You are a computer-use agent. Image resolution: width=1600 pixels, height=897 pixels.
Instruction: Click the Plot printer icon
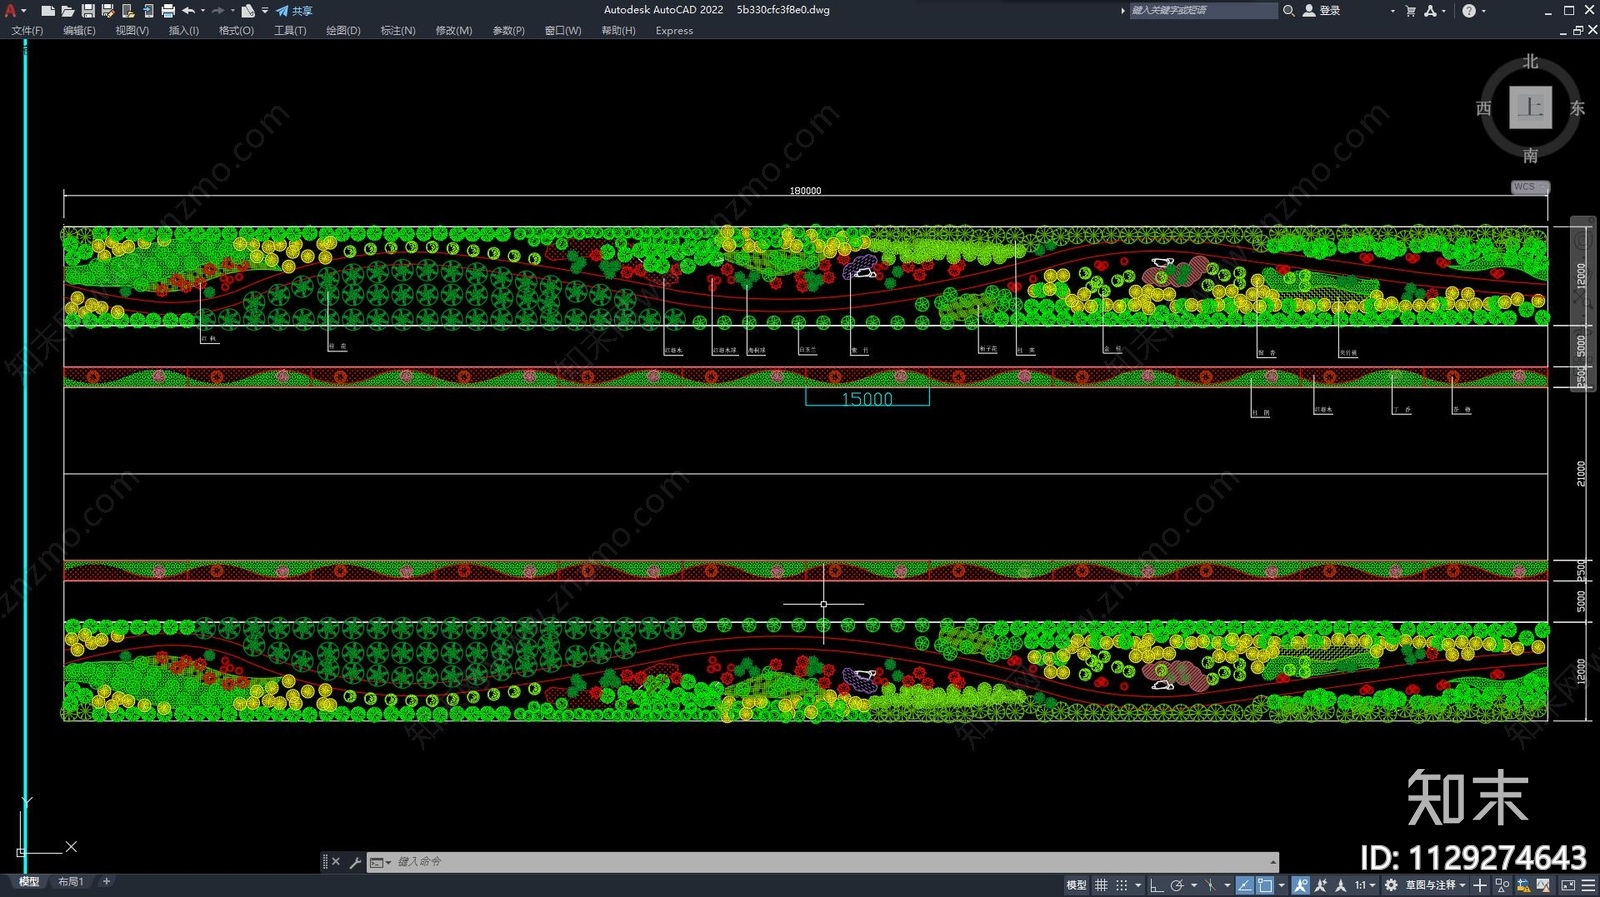168,11
